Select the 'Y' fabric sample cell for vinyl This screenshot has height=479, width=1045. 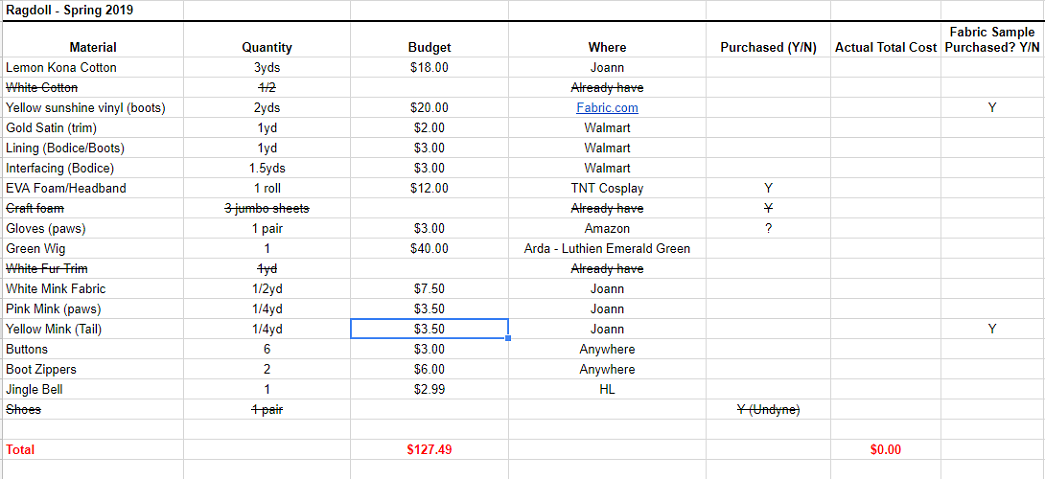coord(992,108)
